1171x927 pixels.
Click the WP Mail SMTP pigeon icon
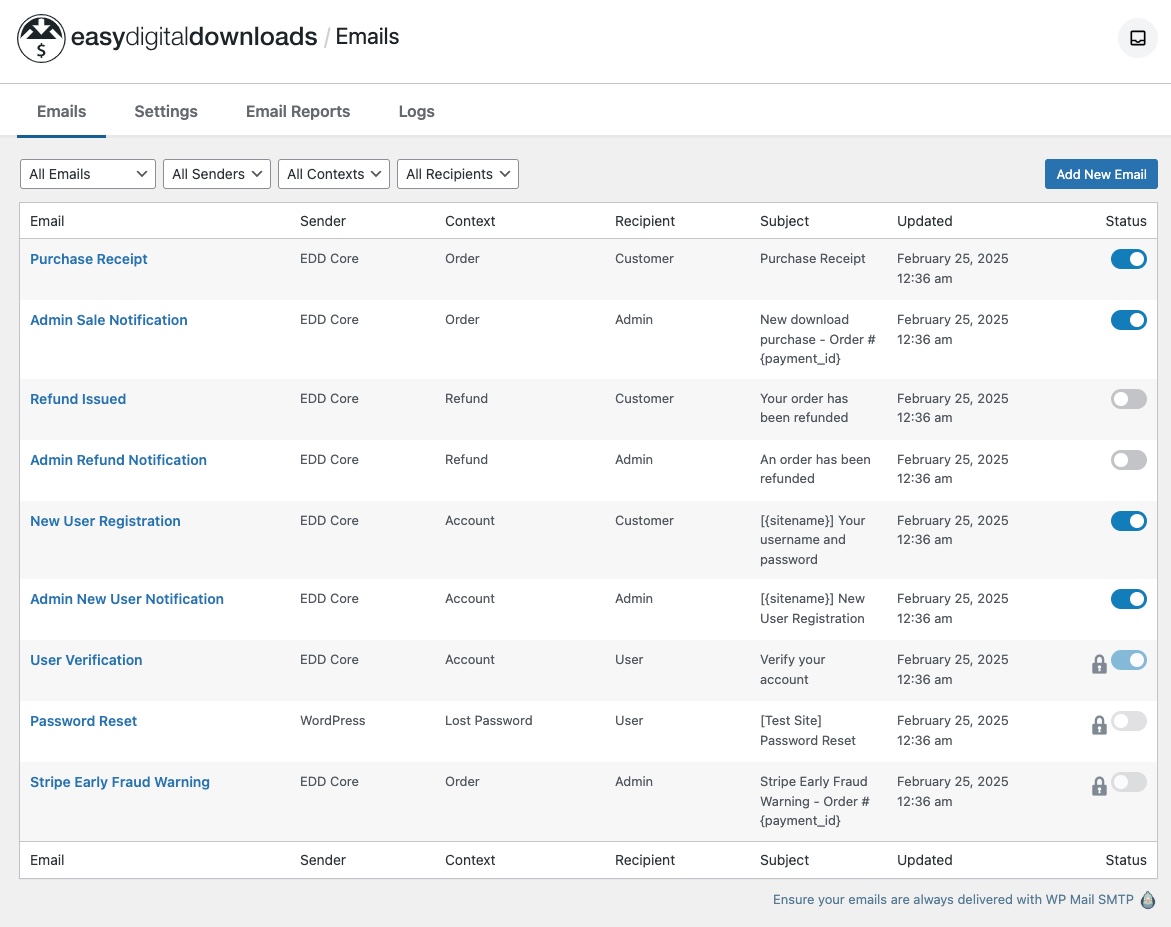tap(1148, 899)
